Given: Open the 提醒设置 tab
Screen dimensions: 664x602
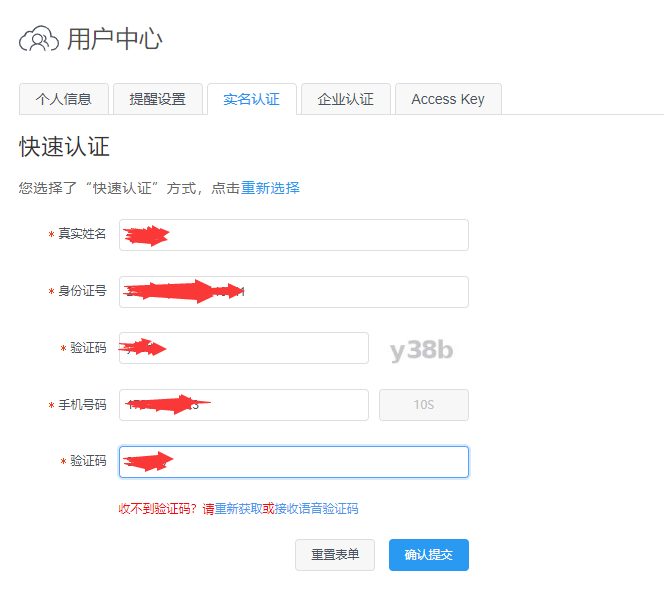Looking at the screenshot, I should 157,99.
